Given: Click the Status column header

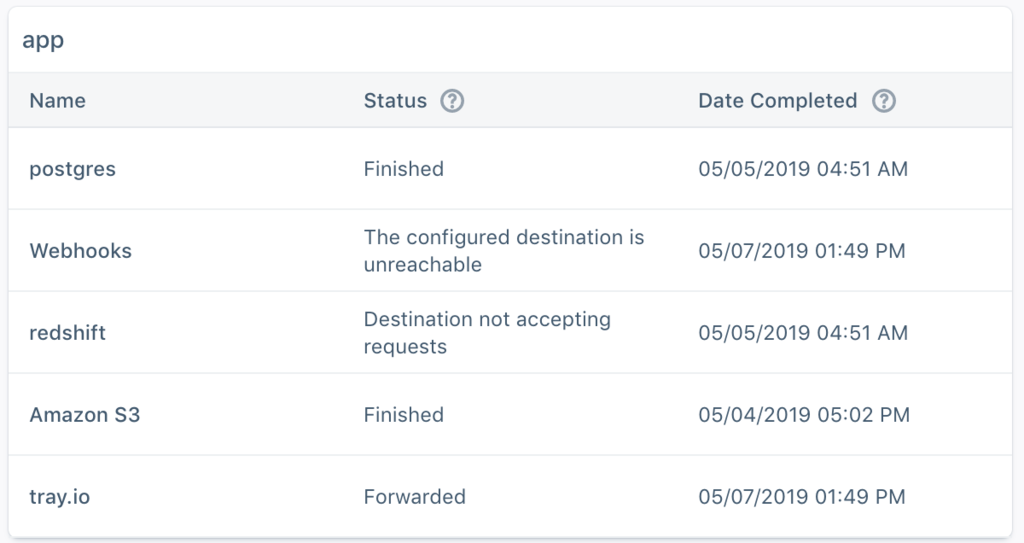Looking at the screenshot, I should 395,101.
